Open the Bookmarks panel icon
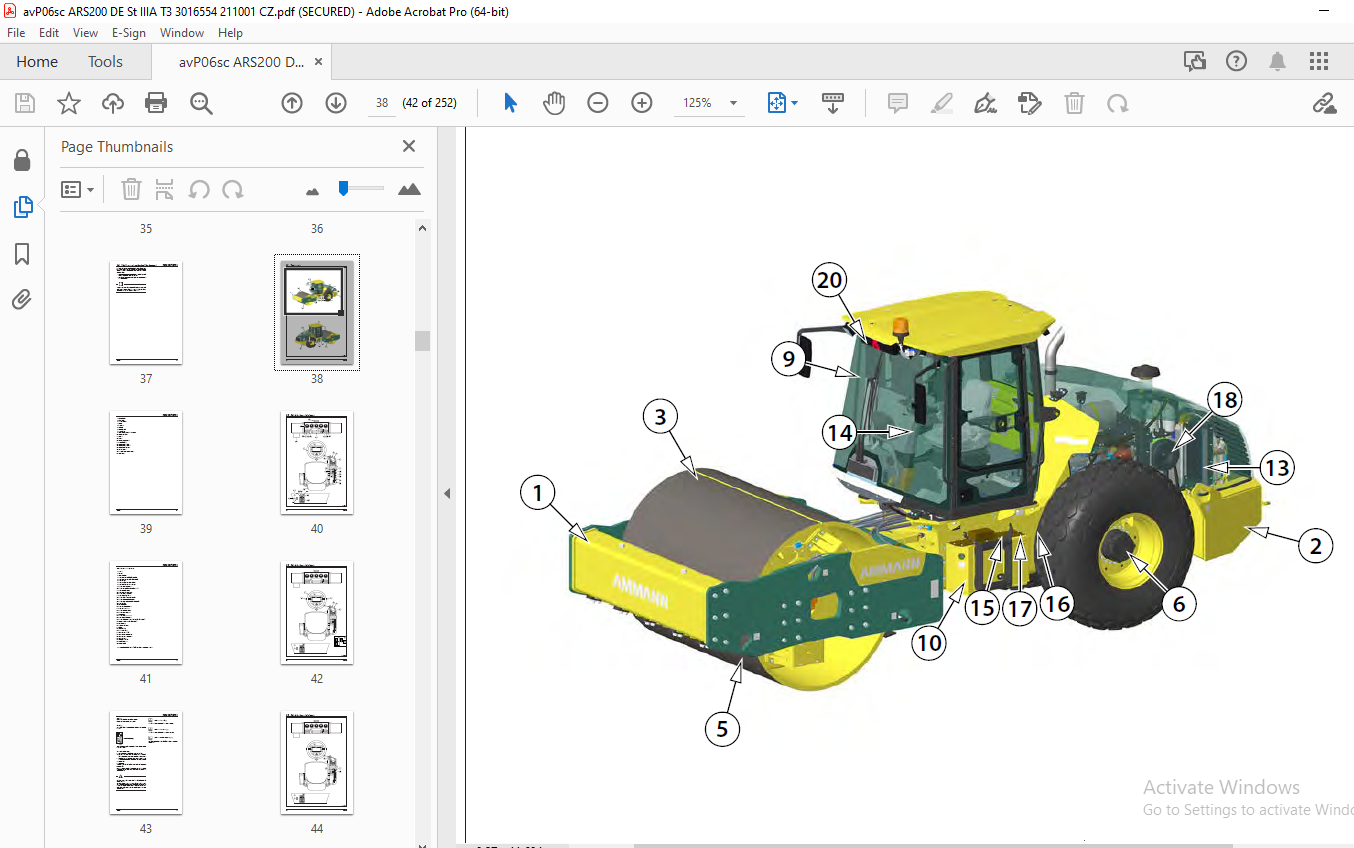Image resolution: width=1354 pixels, height=848 pixels. click(22, 254)
